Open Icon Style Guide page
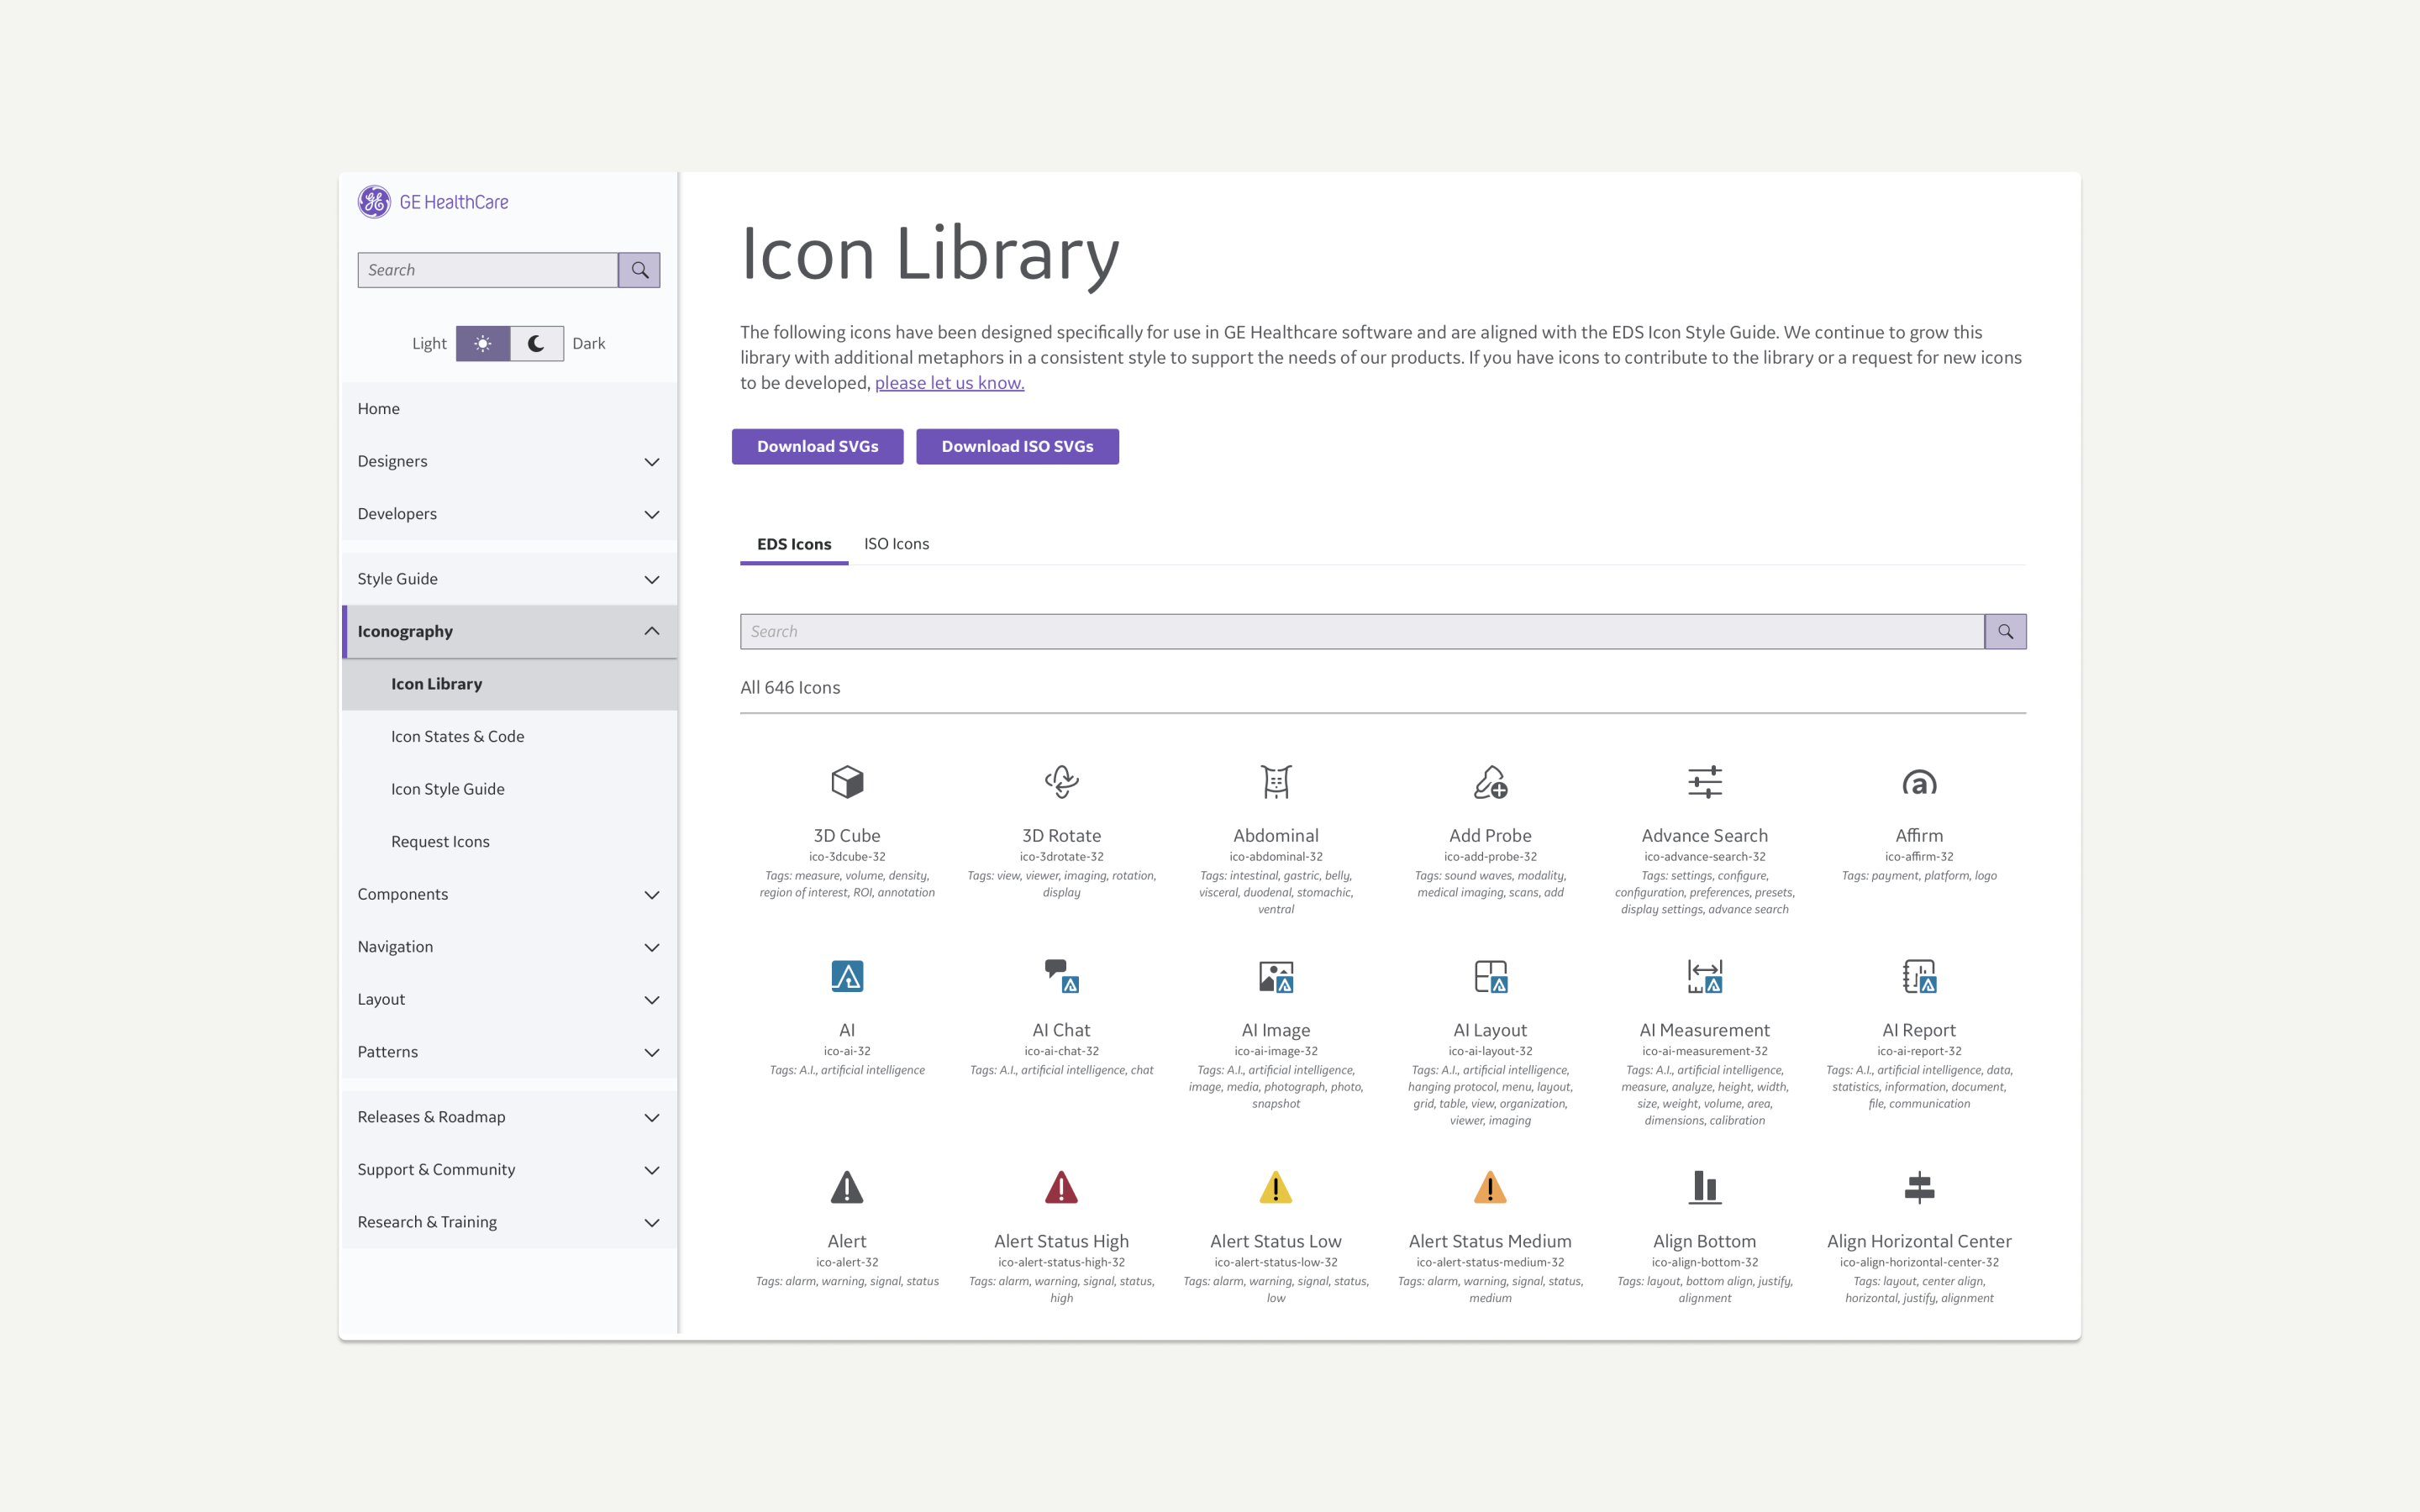Viewport: 2420px width, 1512px height. tap(447, 789)
